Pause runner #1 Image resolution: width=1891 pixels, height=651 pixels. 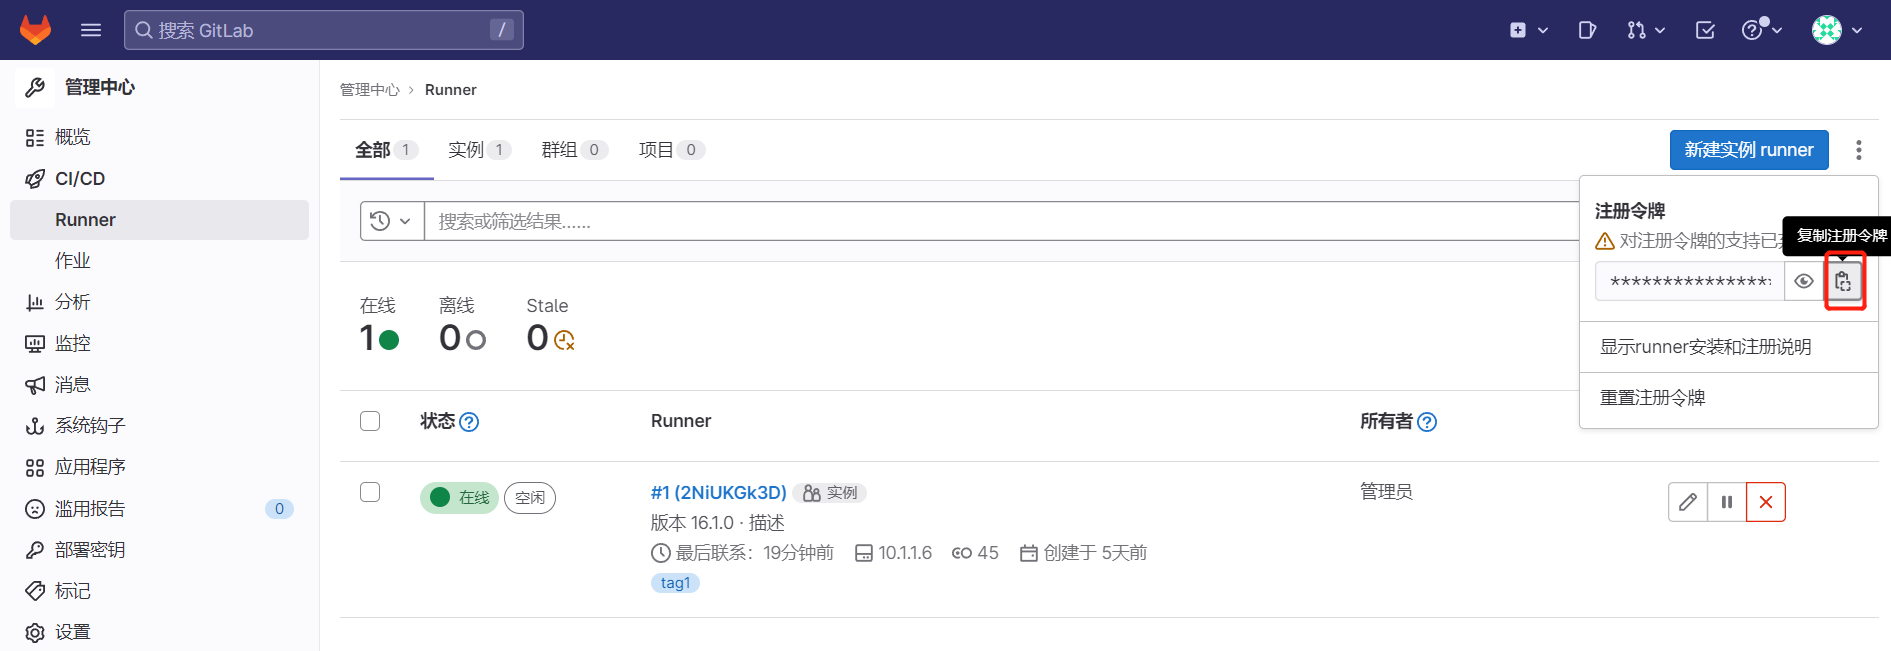[x=1727, y=502]
